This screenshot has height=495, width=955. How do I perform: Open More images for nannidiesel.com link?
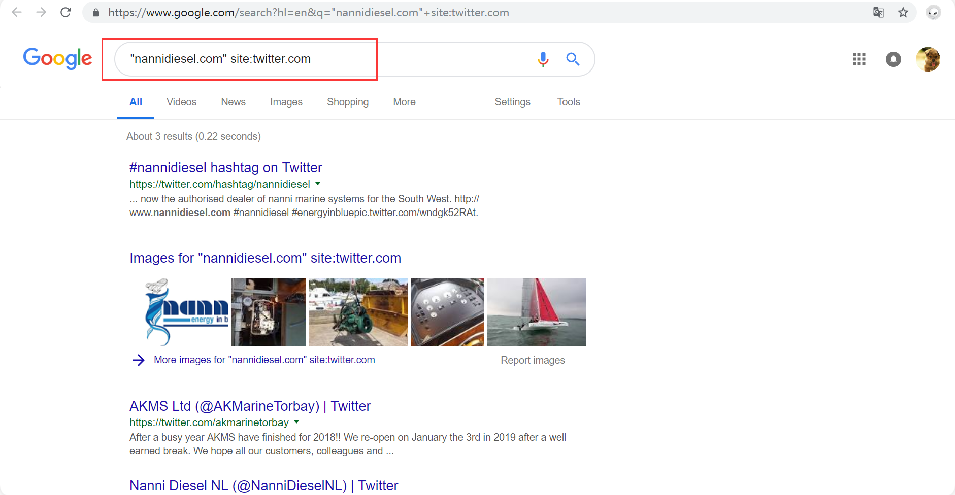(x=264, y=360)
